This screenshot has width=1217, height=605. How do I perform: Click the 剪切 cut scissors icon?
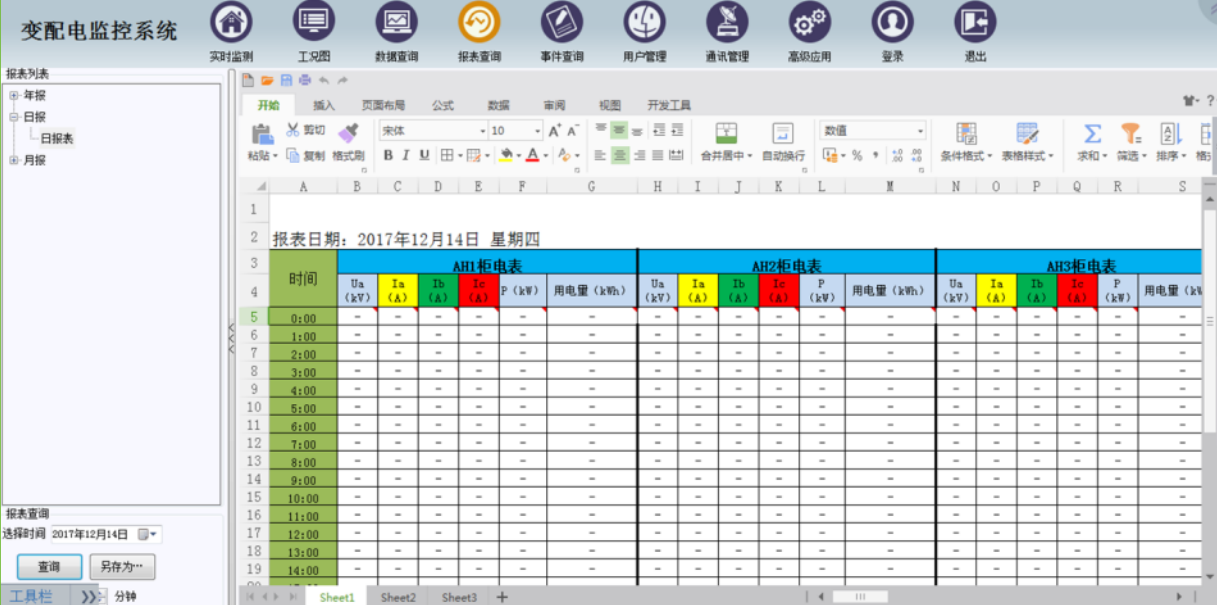click(293, 130)
